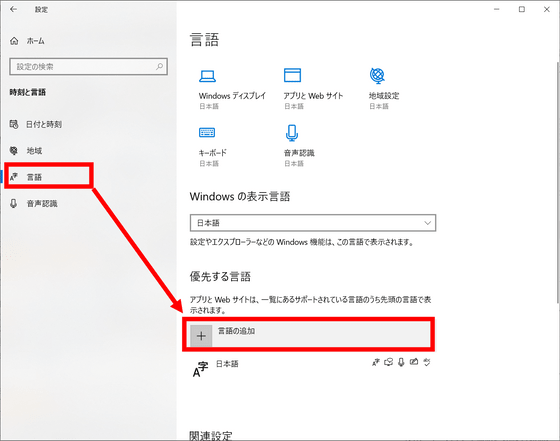Minimize the 設定 window
Screen dimensions: 560x441
(x=496, y=9)
